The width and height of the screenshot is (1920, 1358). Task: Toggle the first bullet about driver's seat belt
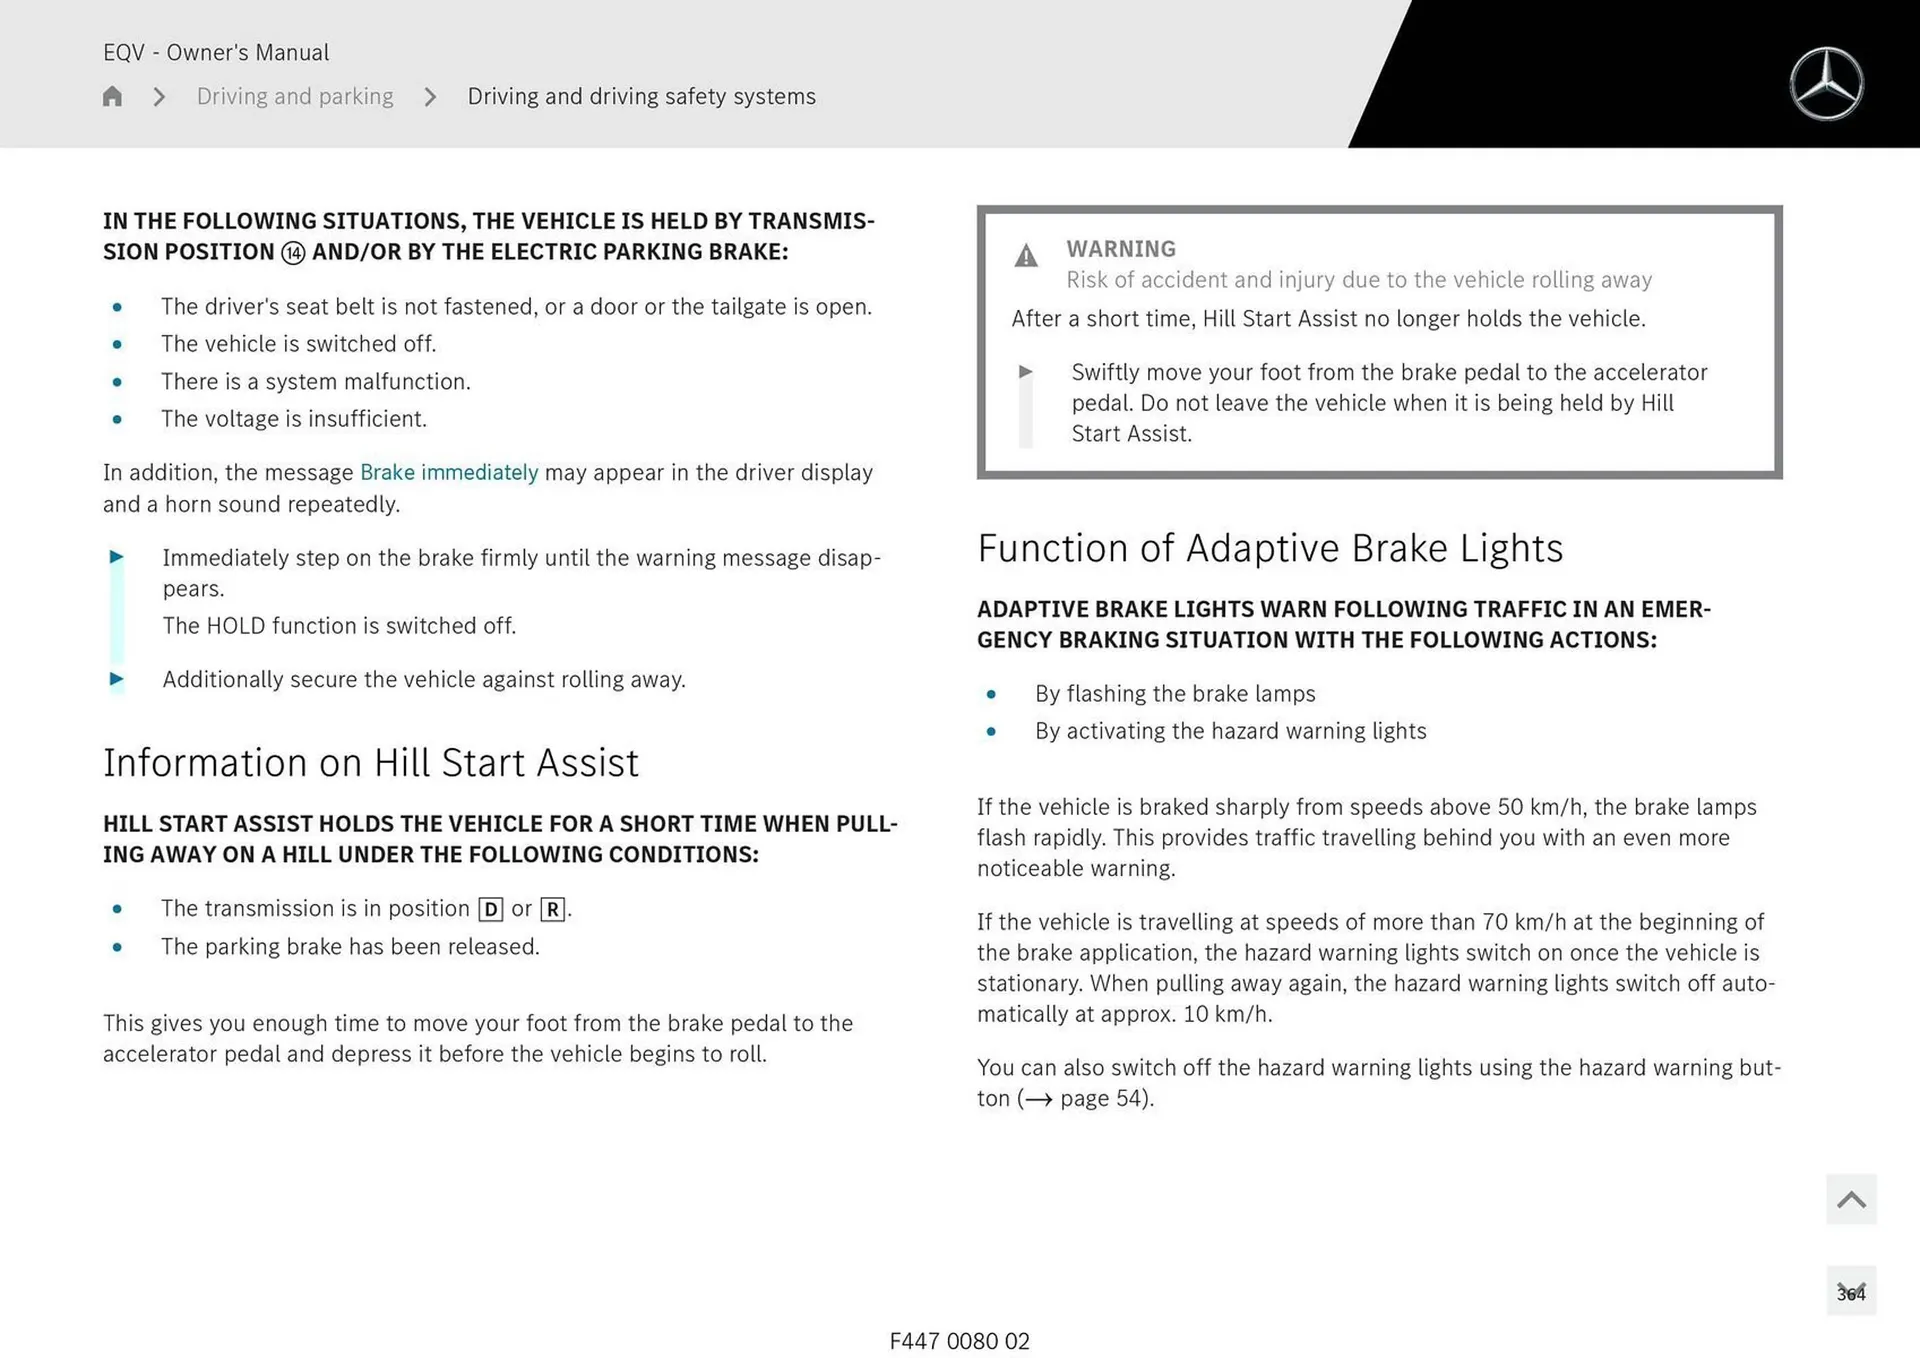[118, 308]
